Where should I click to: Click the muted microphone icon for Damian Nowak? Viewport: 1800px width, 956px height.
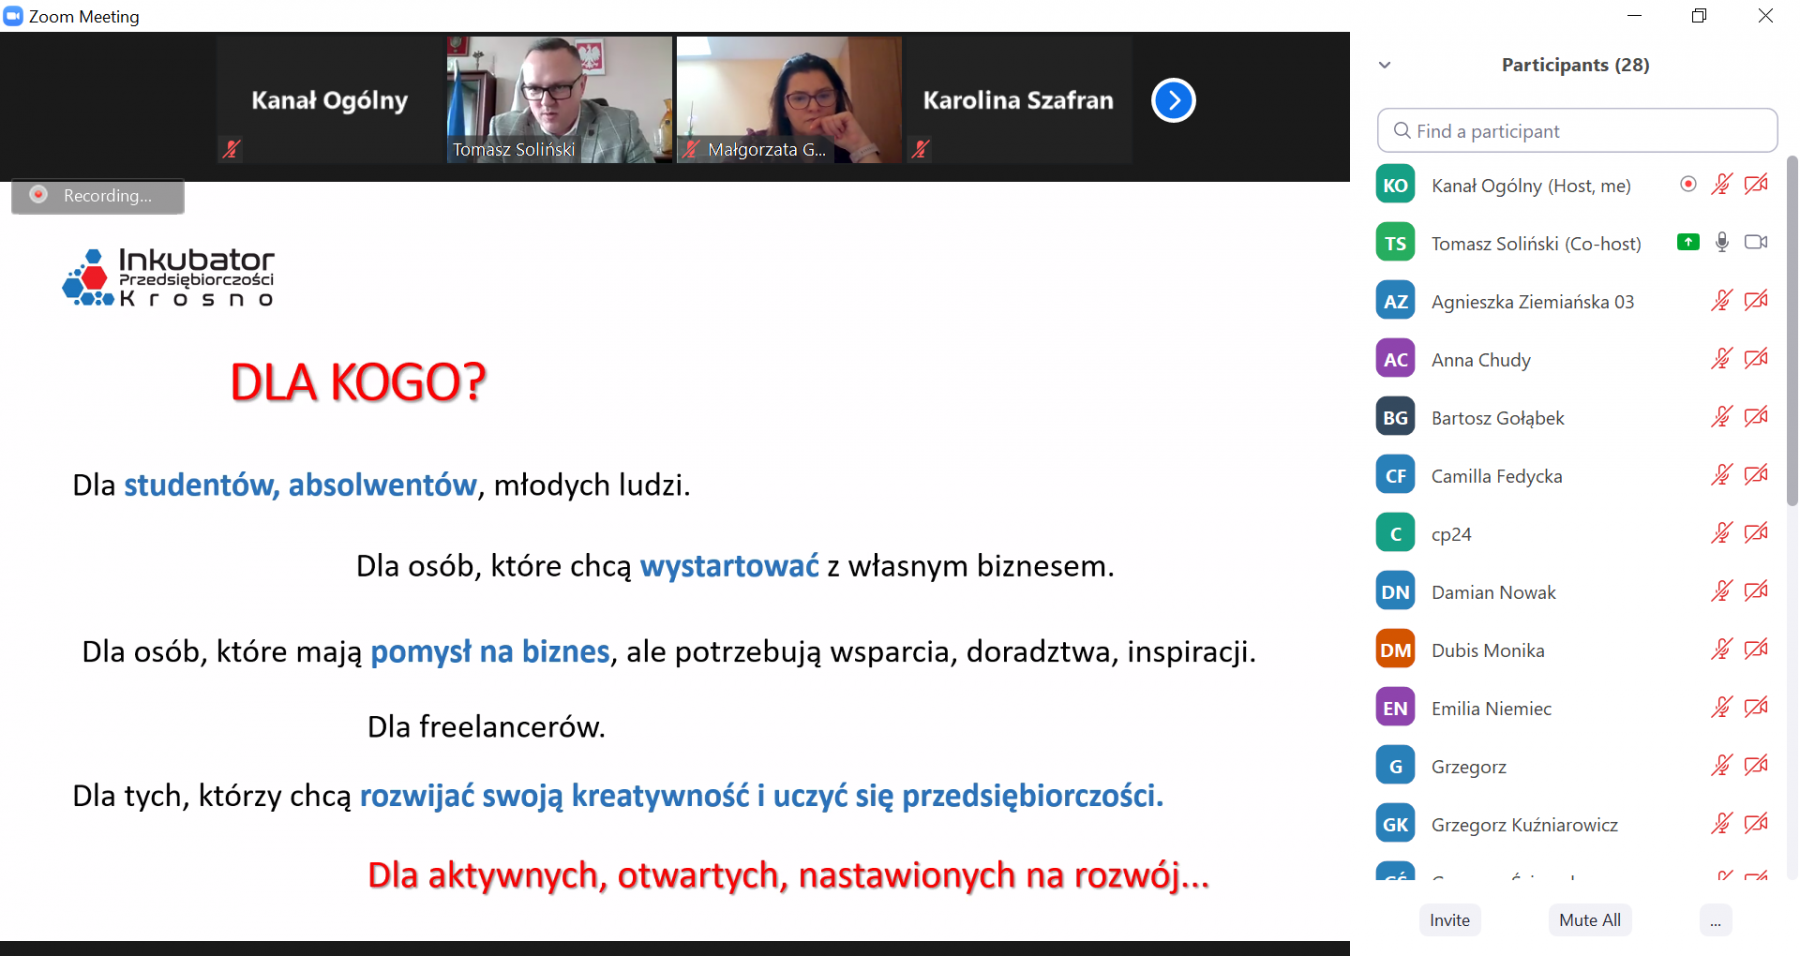1722,591
